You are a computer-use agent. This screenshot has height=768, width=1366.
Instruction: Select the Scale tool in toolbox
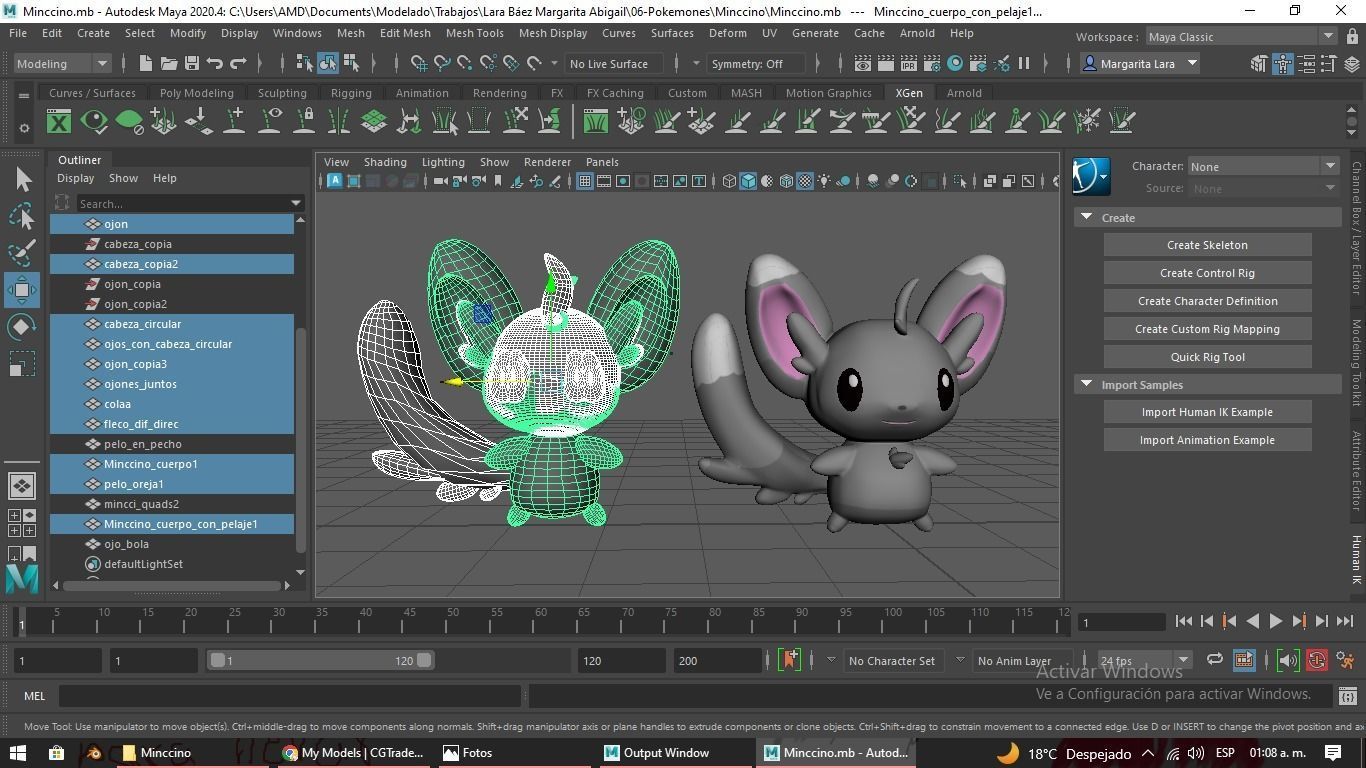click(23, 363)
